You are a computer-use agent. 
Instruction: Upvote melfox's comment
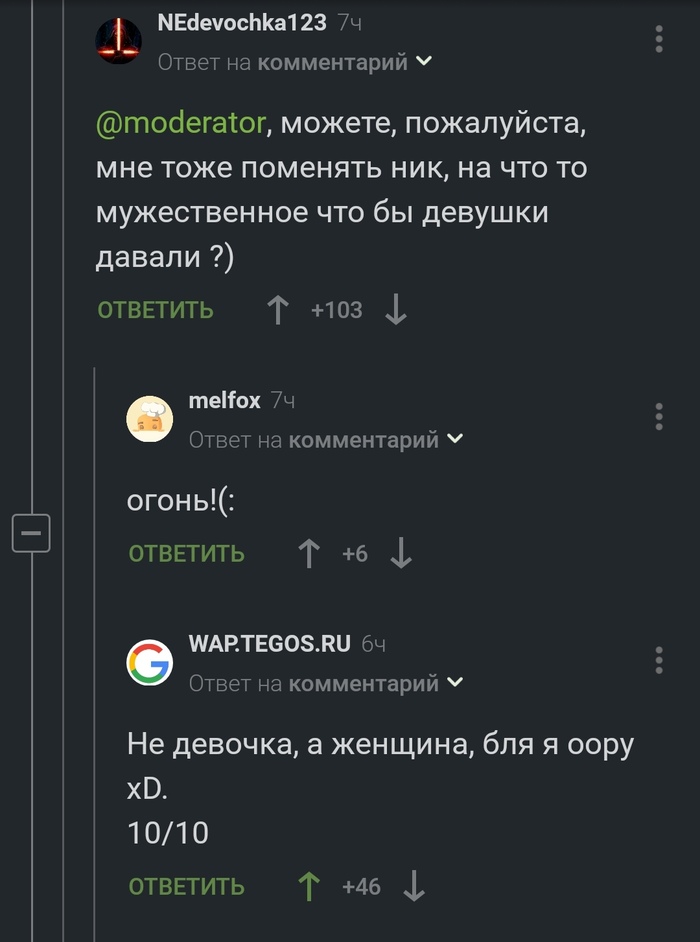pos(309,553)
